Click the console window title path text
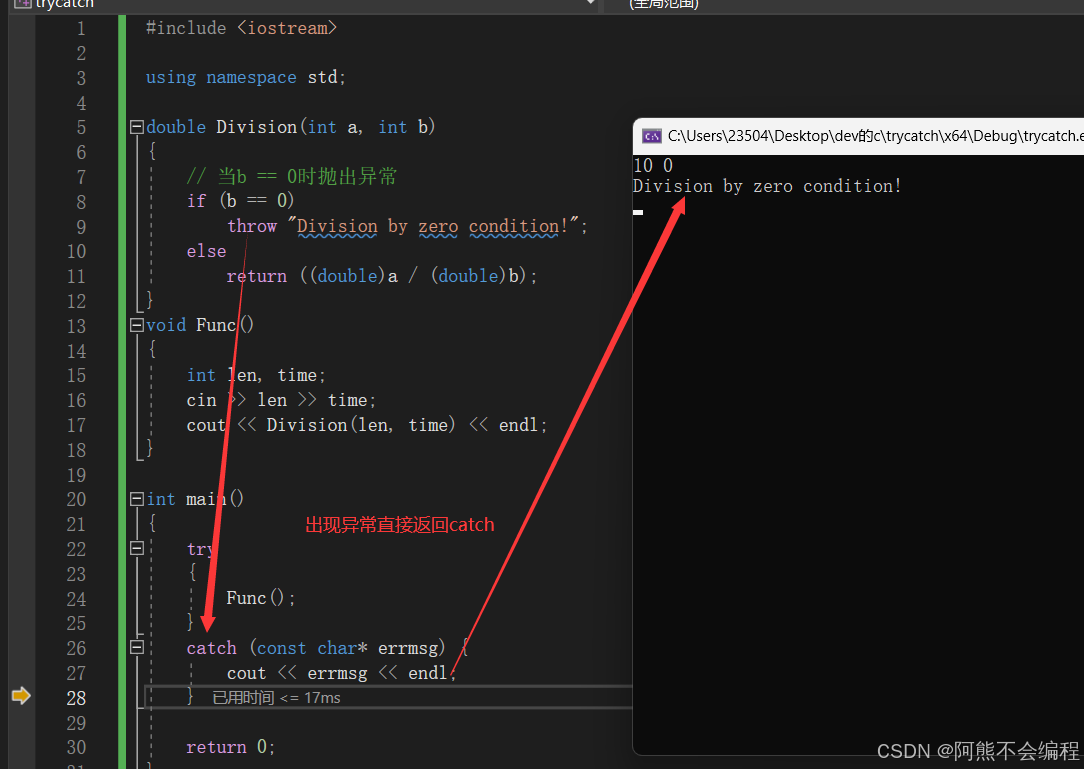1084x769 pixels. pyautogui.click(x=875, y=136)
